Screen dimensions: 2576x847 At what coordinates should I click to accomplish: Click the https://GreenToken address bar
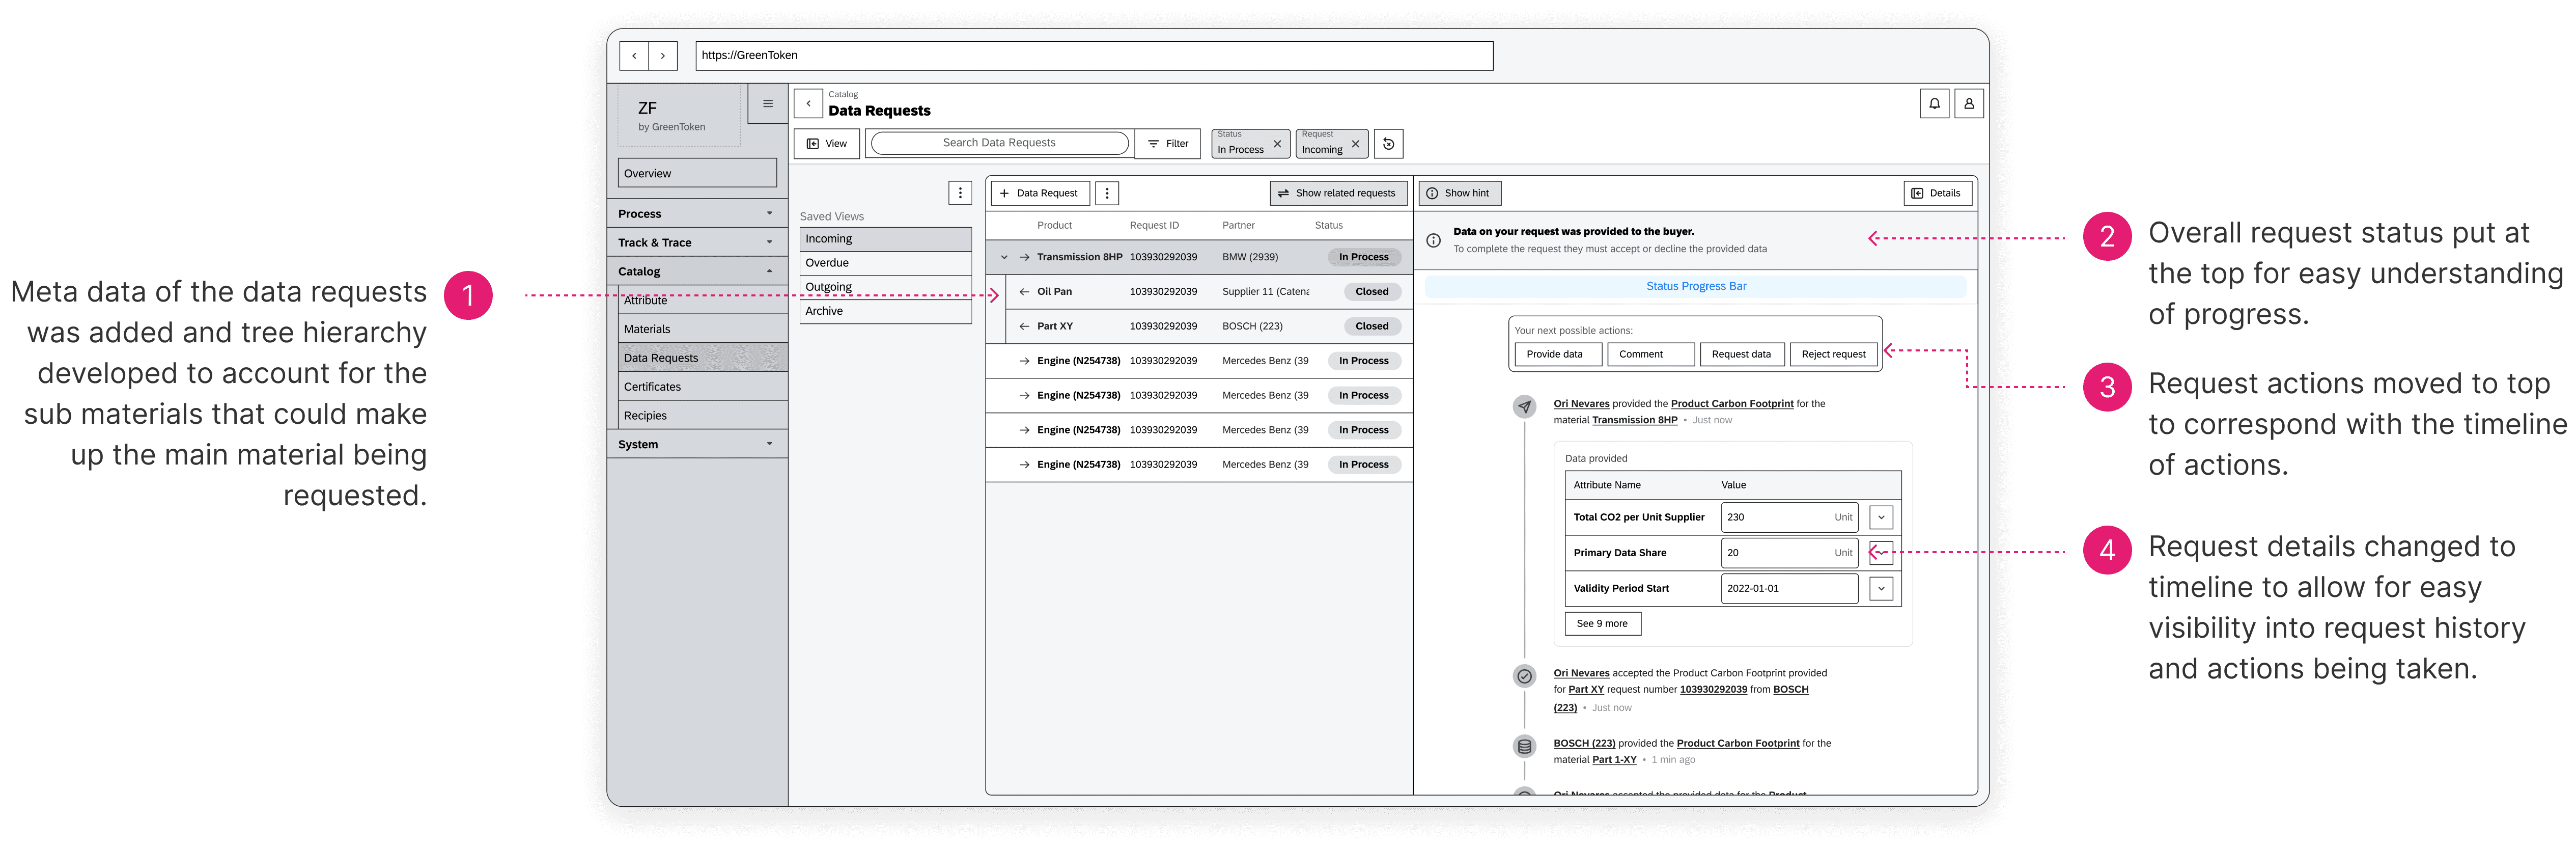(1094, 56)
